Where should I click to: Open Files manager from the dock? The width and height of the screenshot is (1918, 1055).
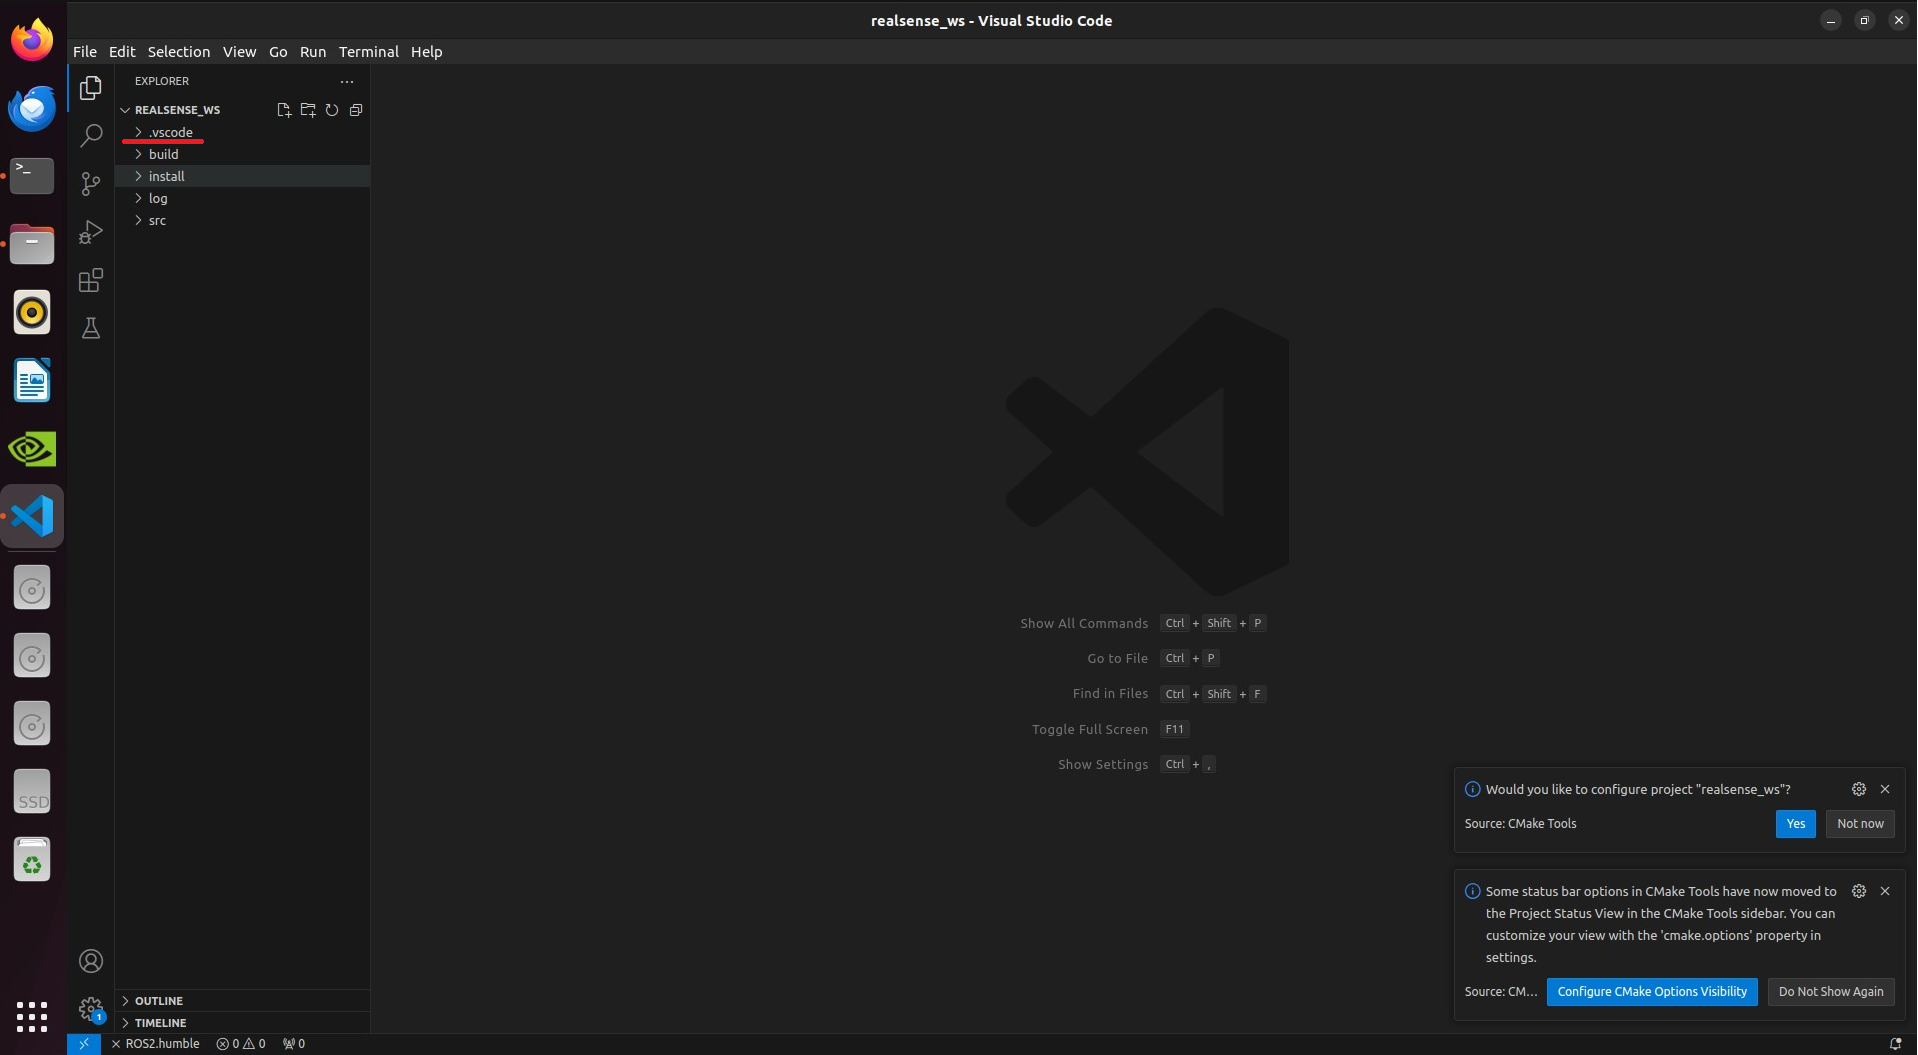[32, 244]
